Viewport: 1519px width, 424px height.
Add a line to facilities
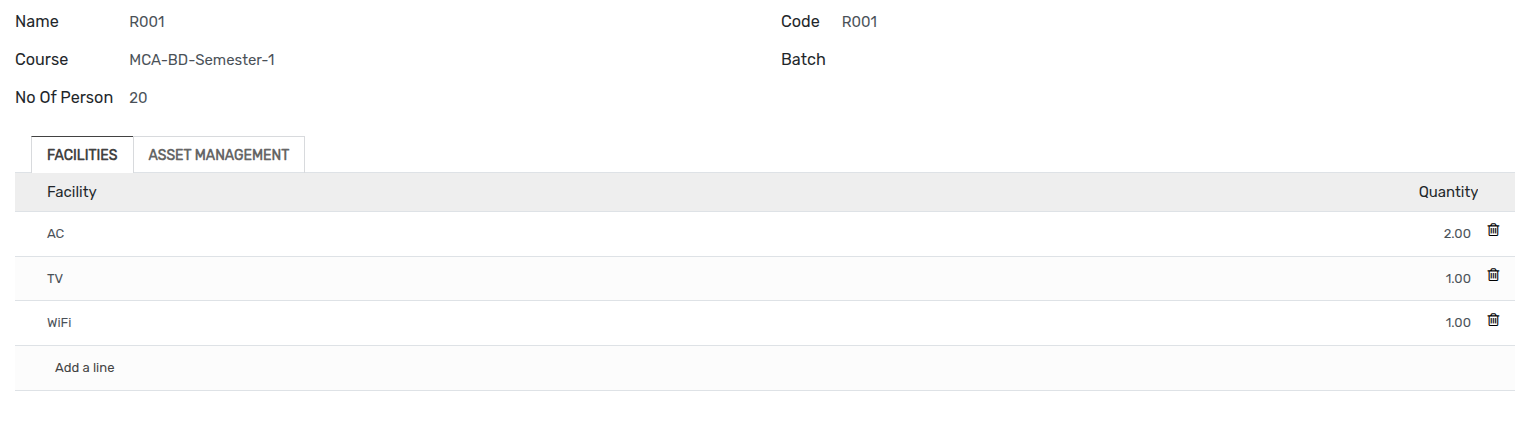[85, 368]
